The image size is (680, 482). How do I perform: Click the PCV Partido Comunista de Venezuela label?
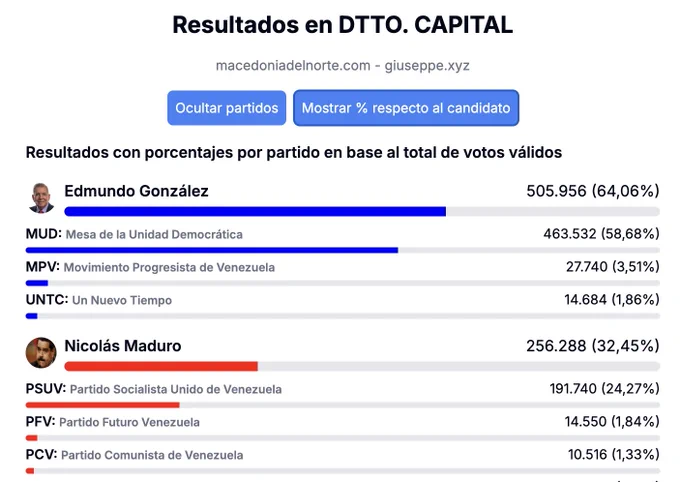tap(134, 455)
